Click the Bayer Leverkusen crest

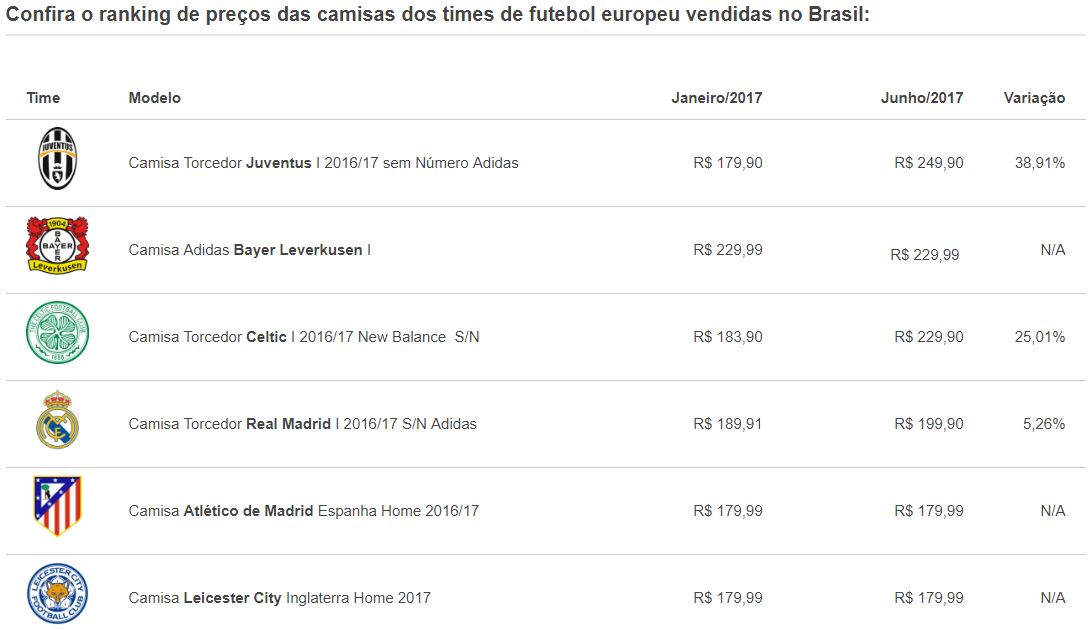tap(57, 245)
